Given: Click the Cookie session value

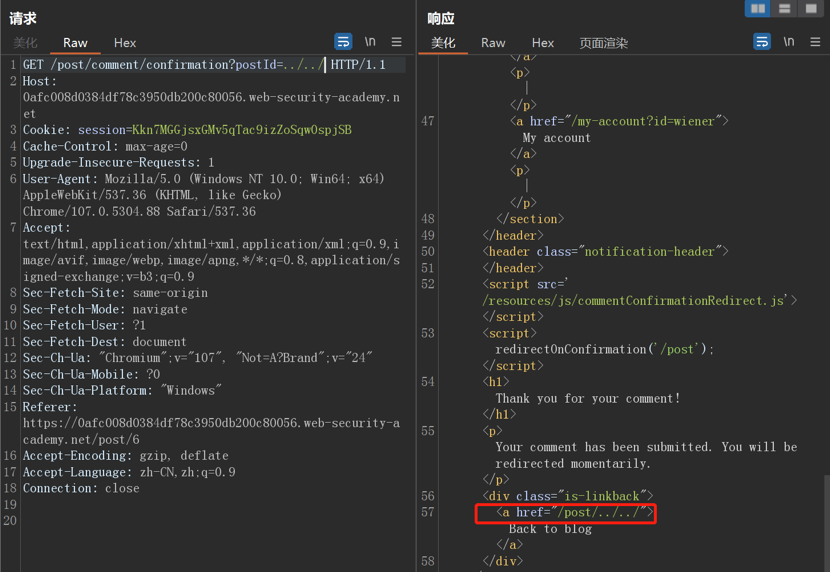Looking at the screenshot, I should [x=242, y=130].
